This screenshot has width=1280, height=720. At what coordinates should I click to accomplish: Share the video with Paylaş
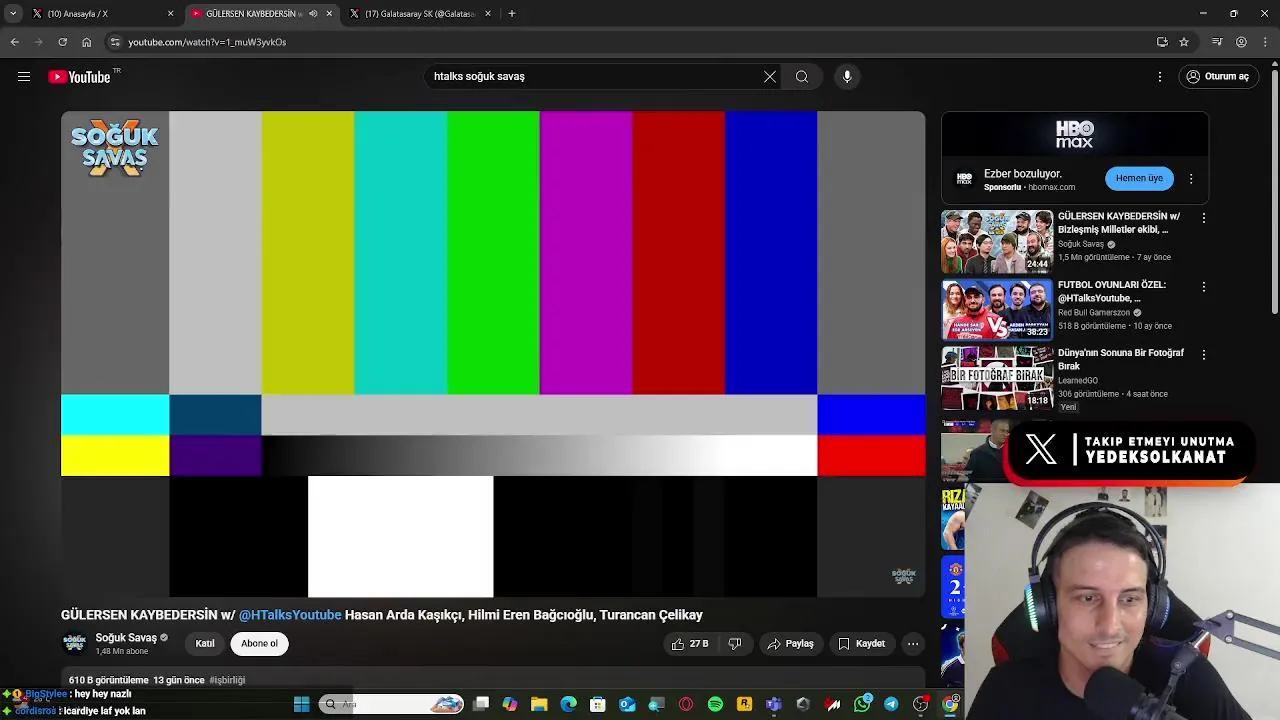coord(790,644)
